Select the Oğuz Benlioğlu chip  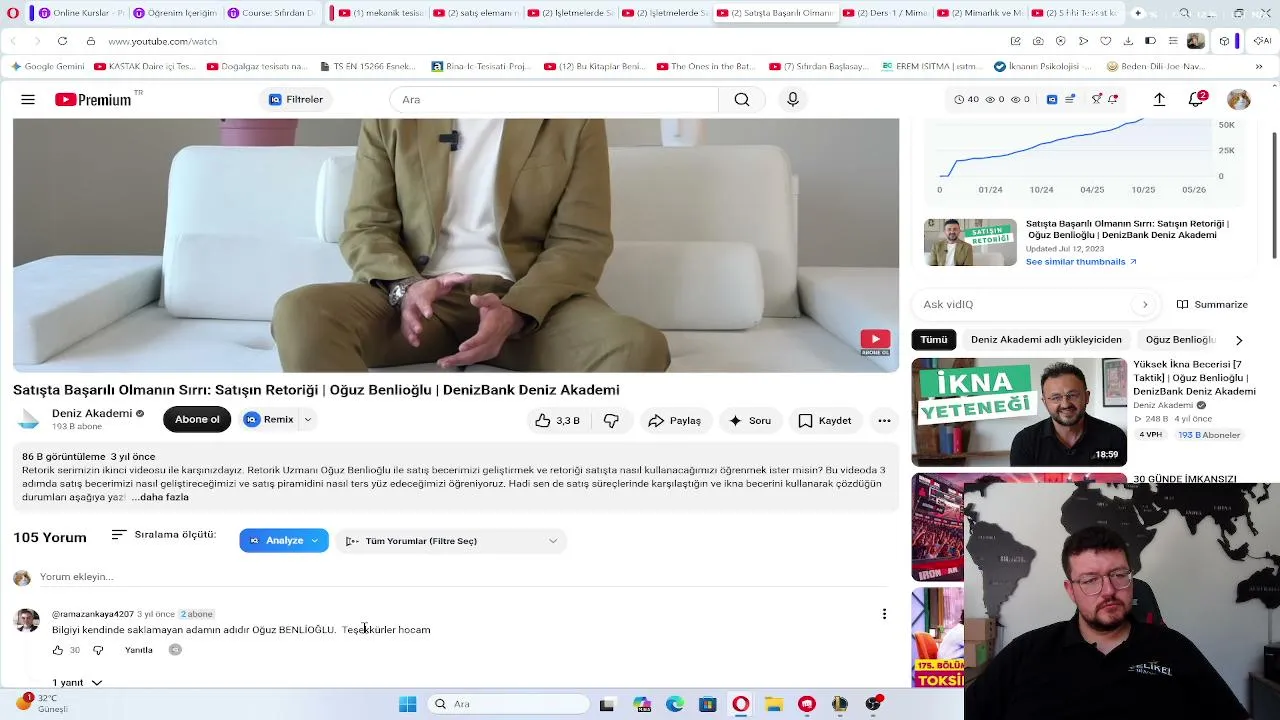(1180, 340)
